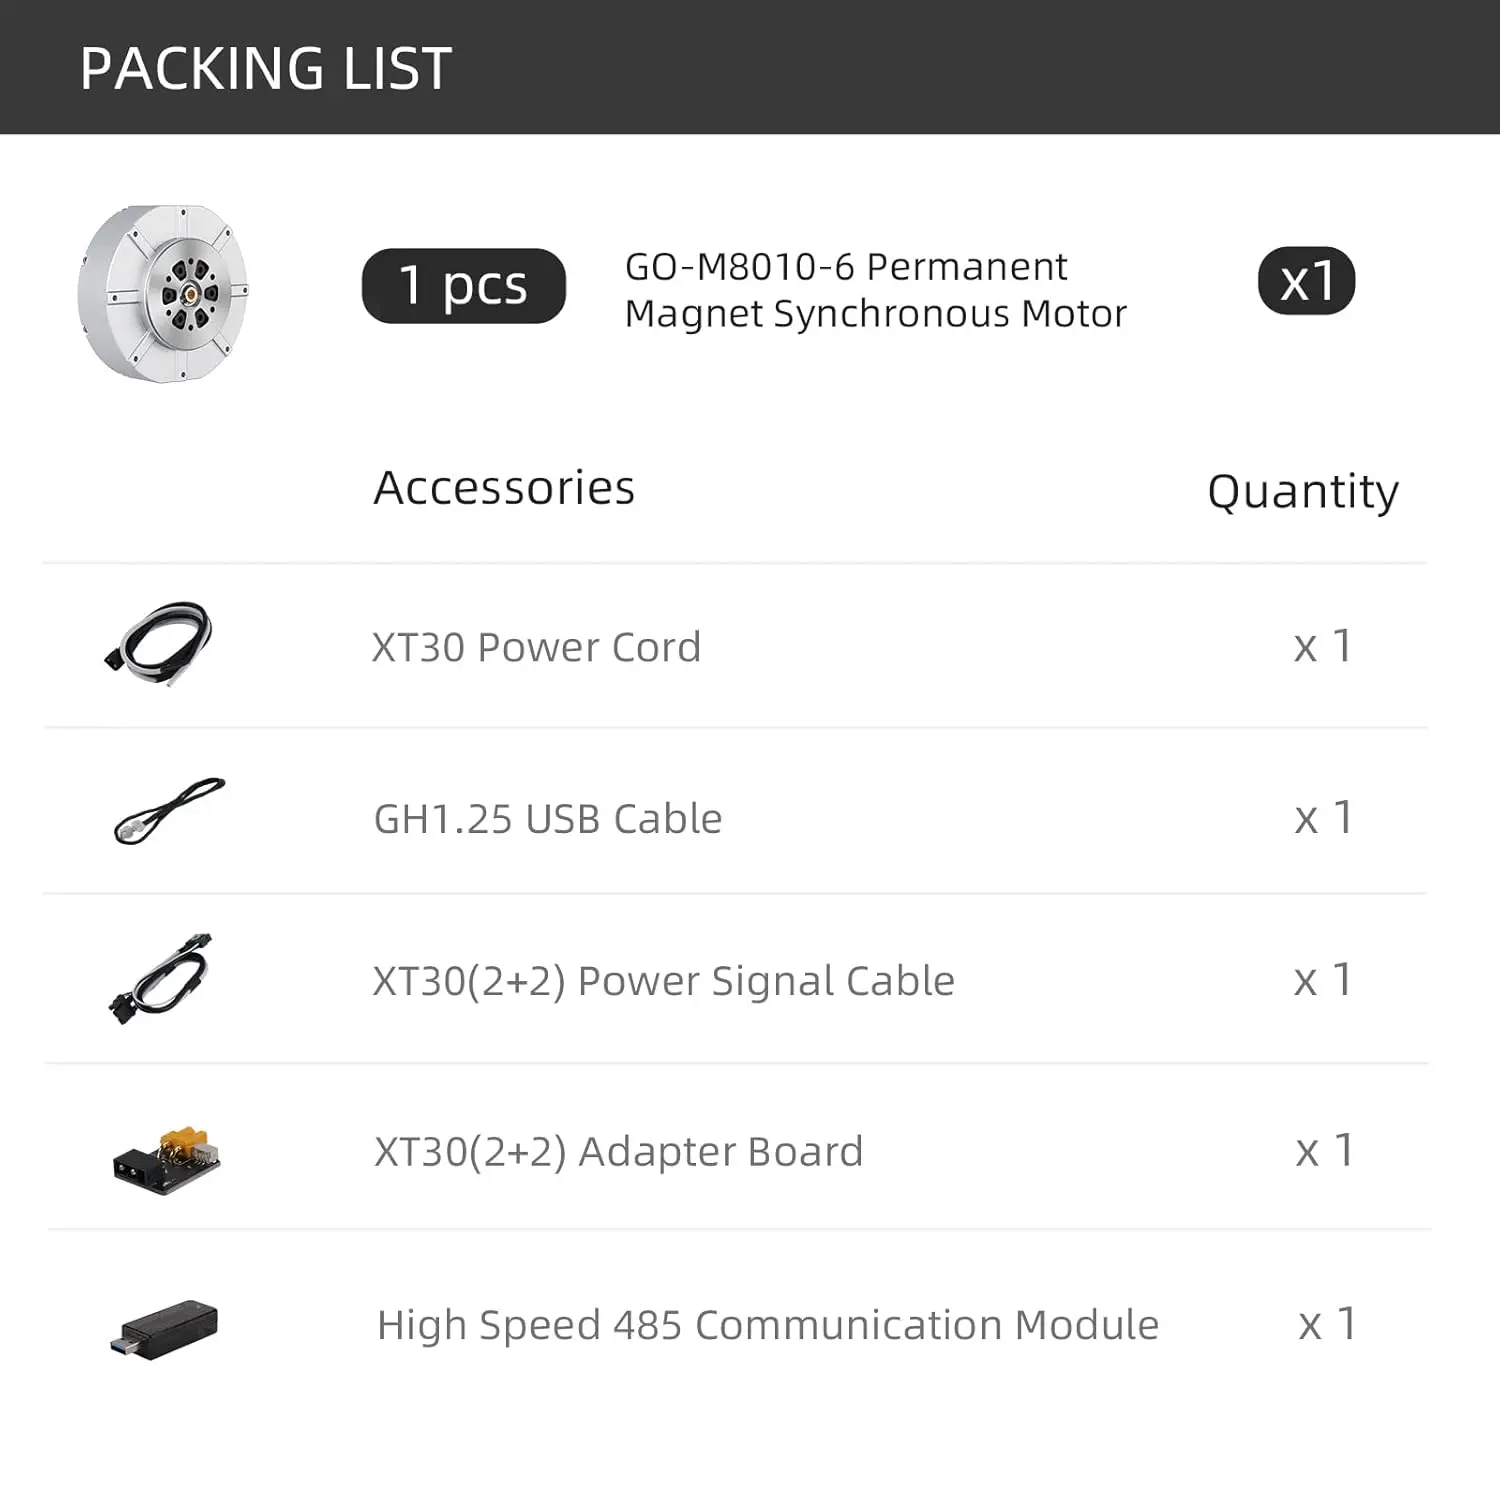Select "High Speed 485 Communication Module" text

click(768, 1325)
